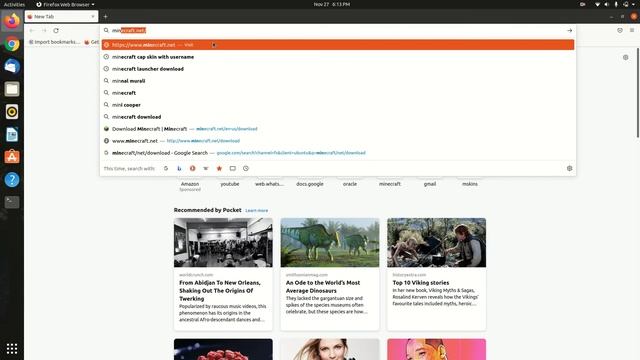
Task: Click Learn more beside Recommended by Pocket
Action: pos(257,211)
